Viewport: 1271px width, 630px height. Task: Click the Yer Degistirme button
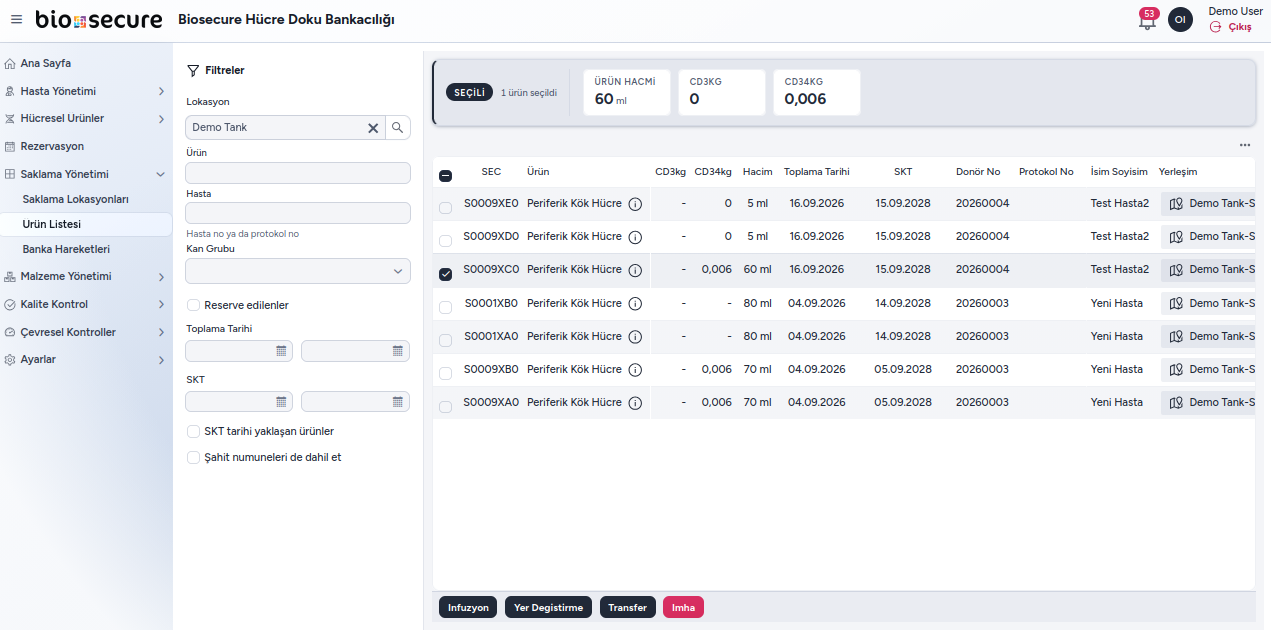[548, 607]
